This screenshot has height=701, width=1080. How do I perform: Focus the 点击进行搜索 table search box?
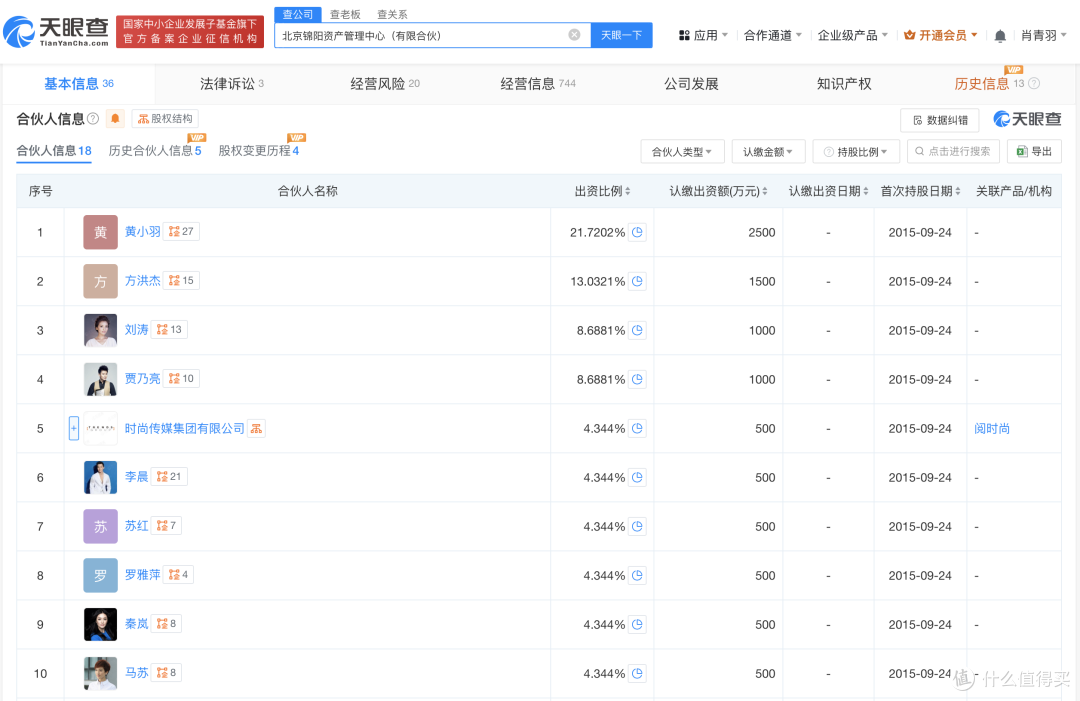point(953,151)
